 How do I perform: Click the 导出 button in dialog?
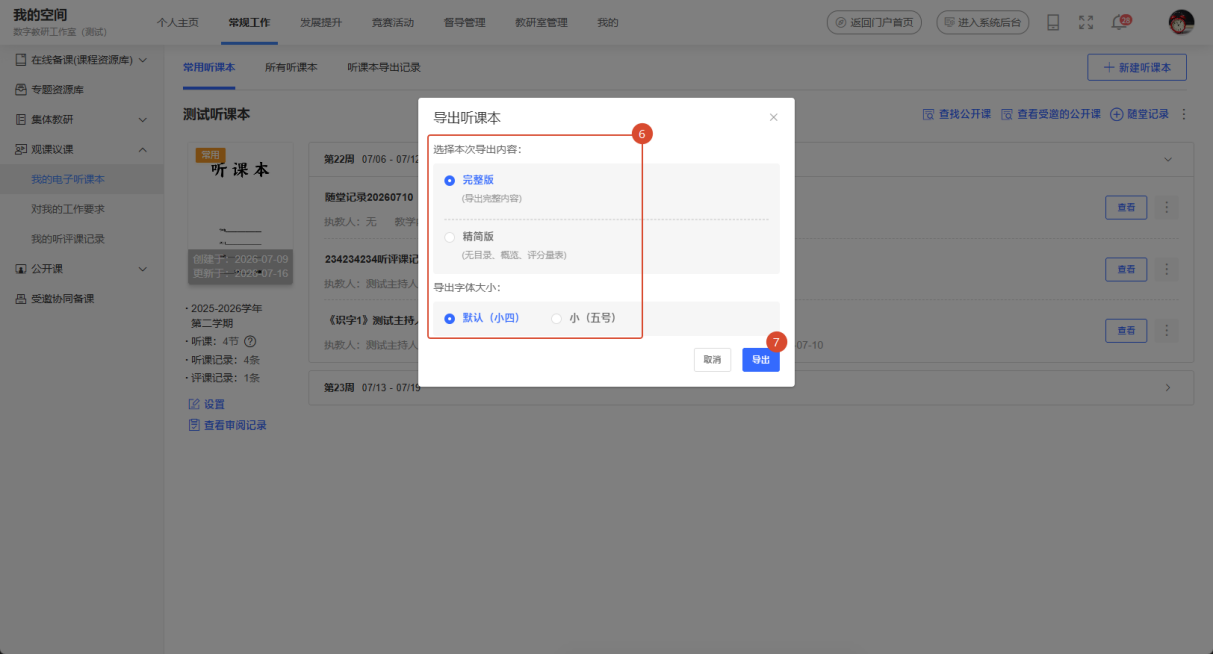(x=761, y=360)
